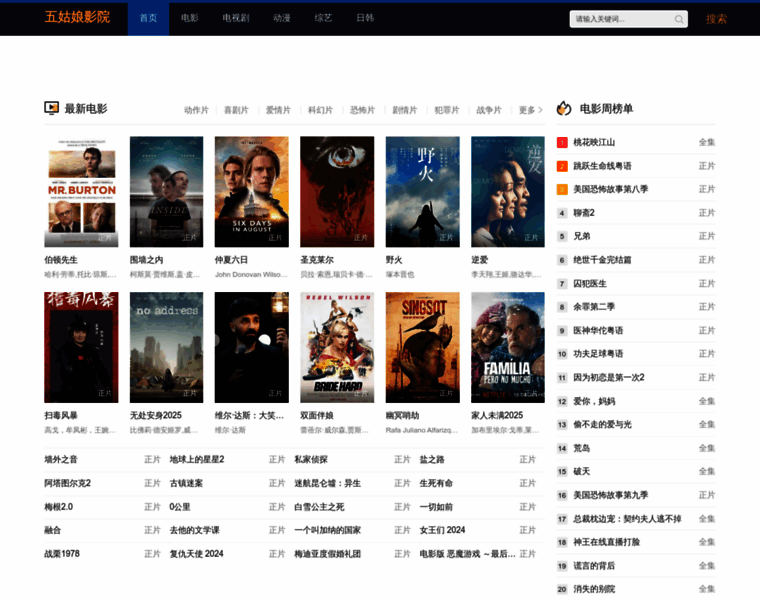The image size is (760, 600).
Task: Open the 综艺 navigation tab
Action: 323,18
